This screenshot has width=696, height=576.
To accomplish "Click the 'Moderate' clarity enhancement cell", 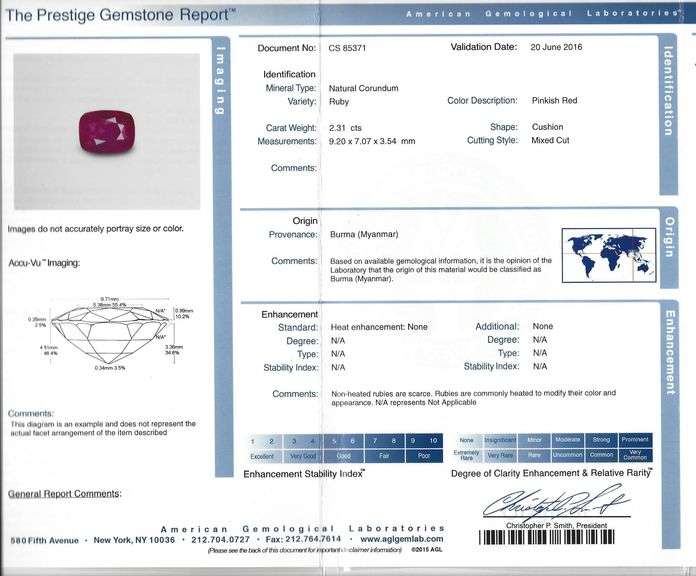I will pyautogui.click(x=568, y=440).
